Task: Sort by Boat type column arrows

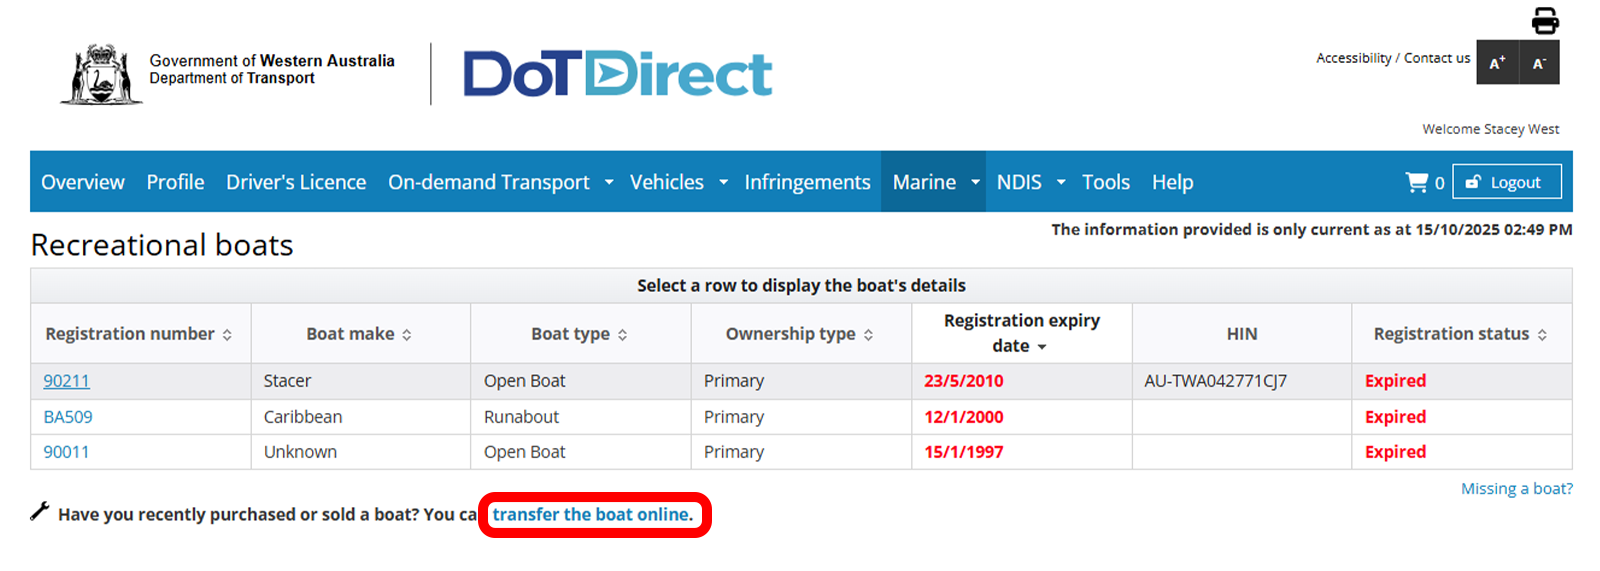Action: click(x=622, y=335)
